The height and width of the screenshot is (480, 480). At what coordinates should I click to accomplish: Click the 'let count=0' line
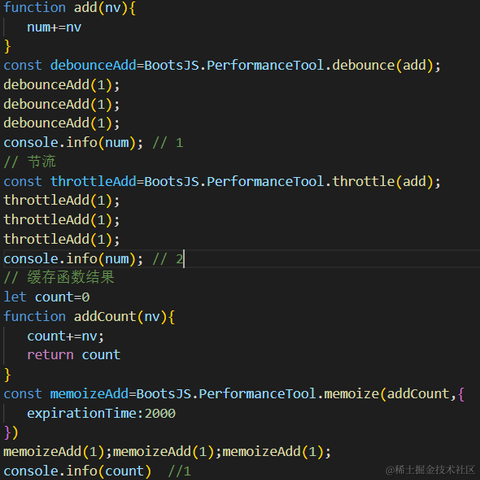[x=47, y=297]
